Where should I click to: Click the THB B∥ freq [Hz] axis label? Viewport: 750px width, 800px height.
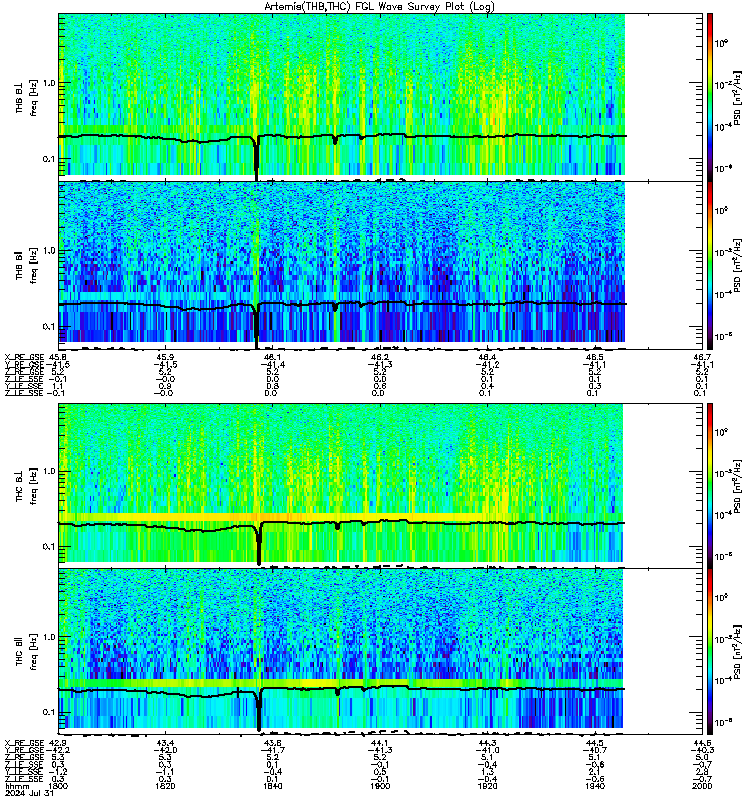[x=26, y=265]
